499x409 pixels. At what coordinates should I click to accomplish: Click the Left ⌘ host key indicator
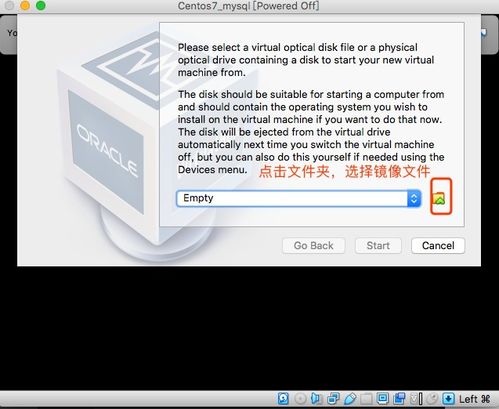475,399
